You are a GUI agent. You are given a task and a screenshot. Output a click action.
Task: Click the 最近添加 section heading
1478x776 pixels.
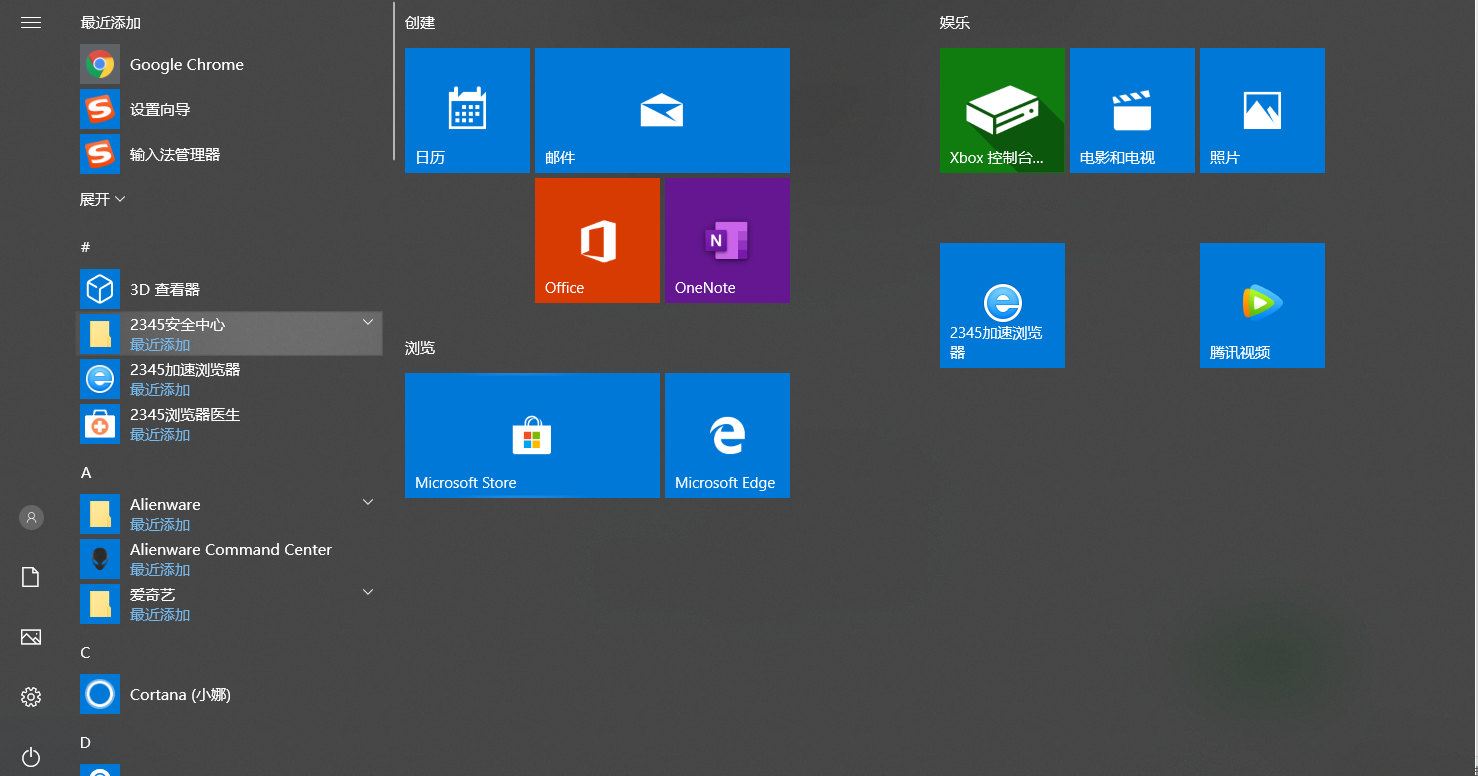[x=110, y=22]
